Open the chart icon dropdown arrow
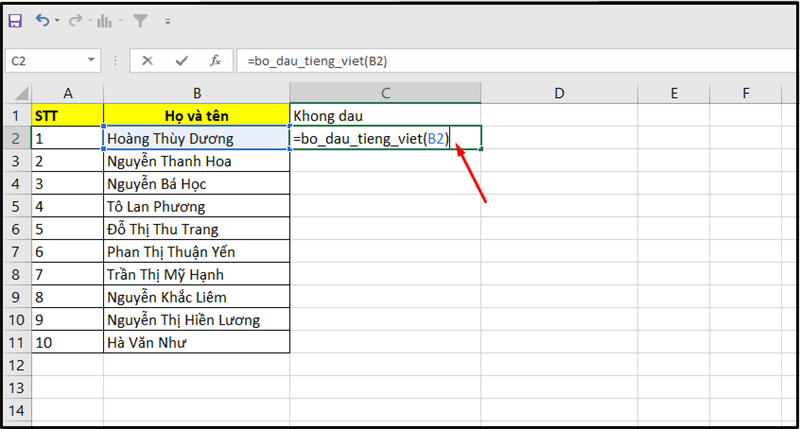800x429 pixels. (x=120, y=21)
